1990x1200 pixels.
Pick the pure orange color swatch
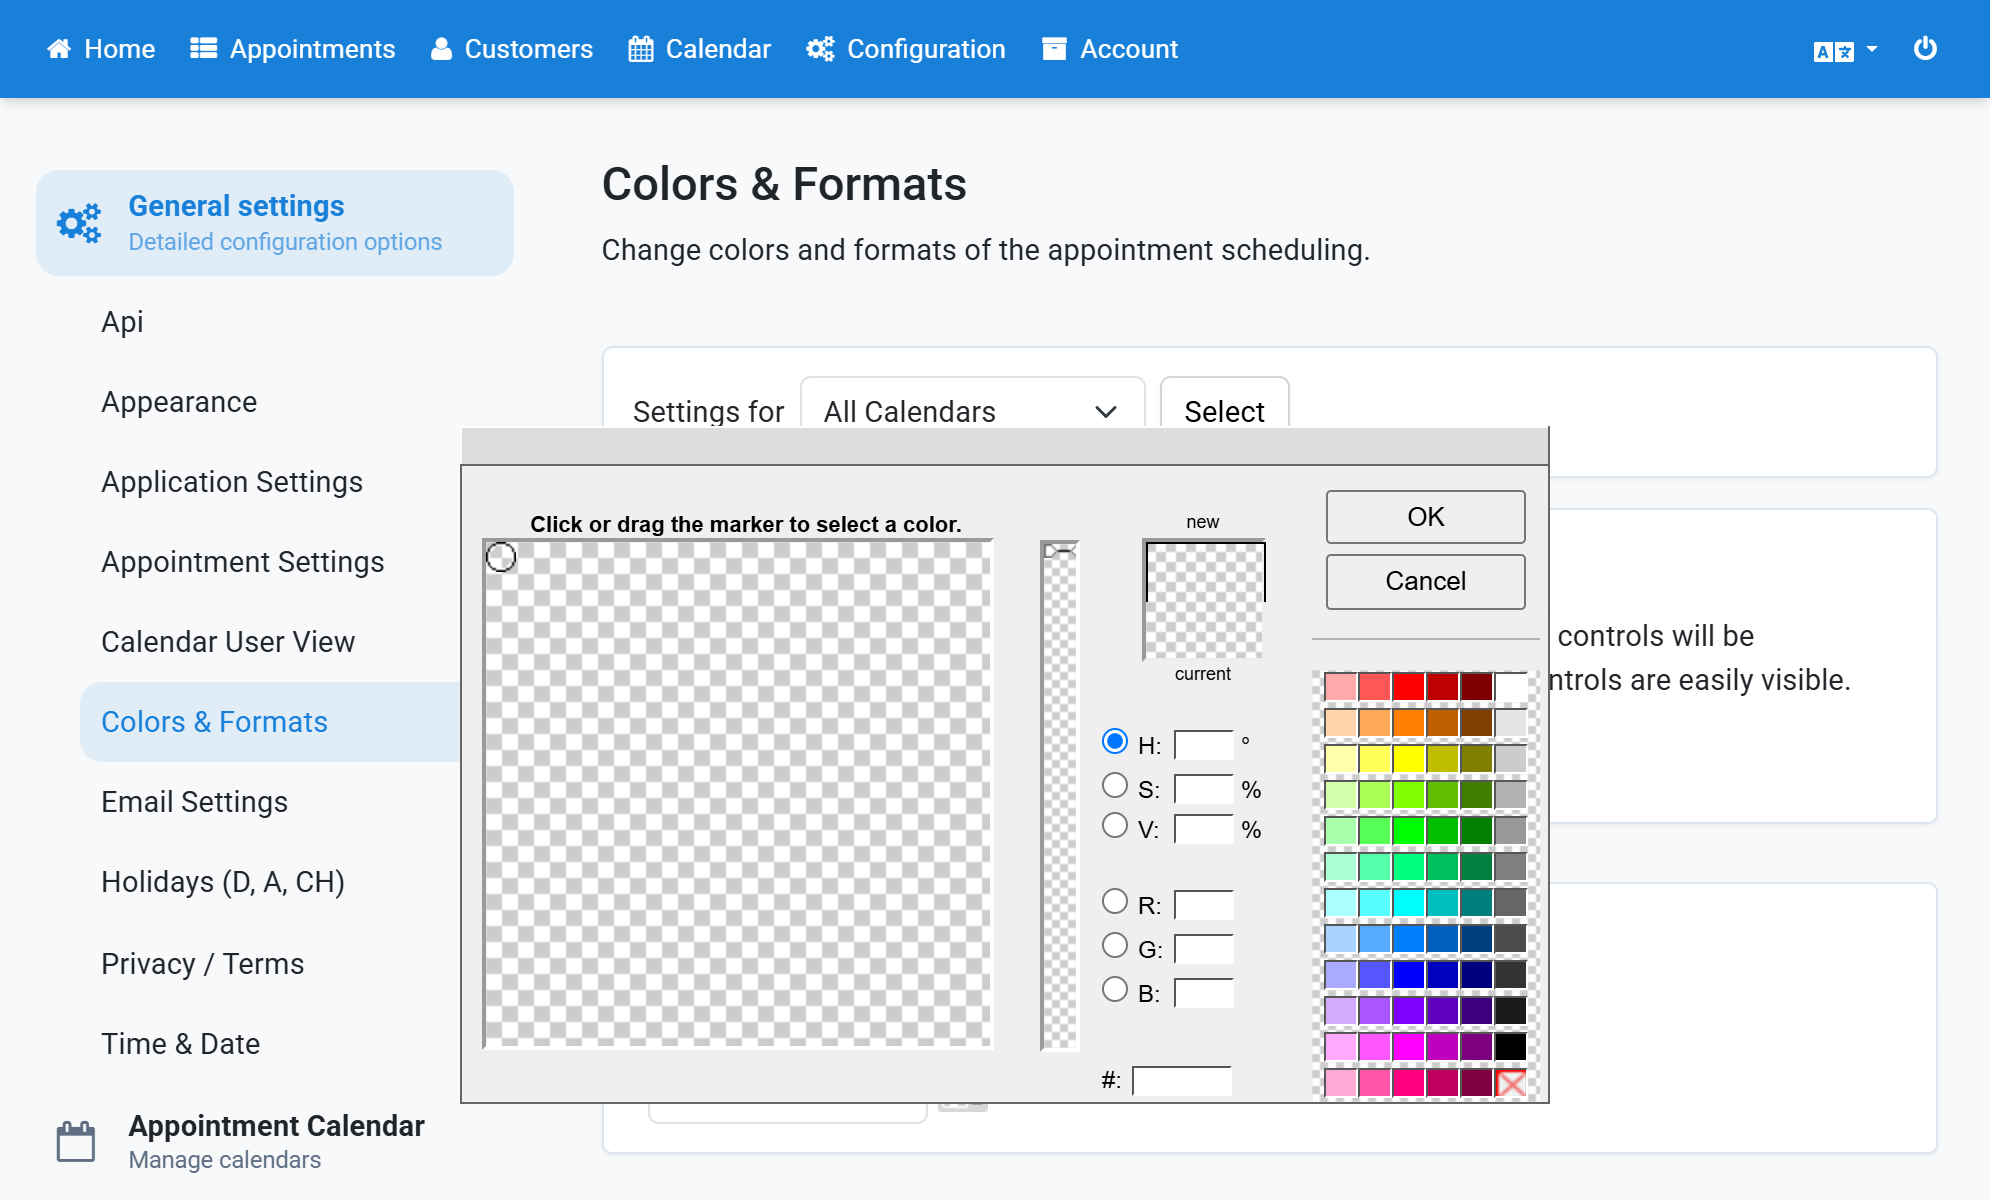pyautogui.click(x=1408, y=723)
